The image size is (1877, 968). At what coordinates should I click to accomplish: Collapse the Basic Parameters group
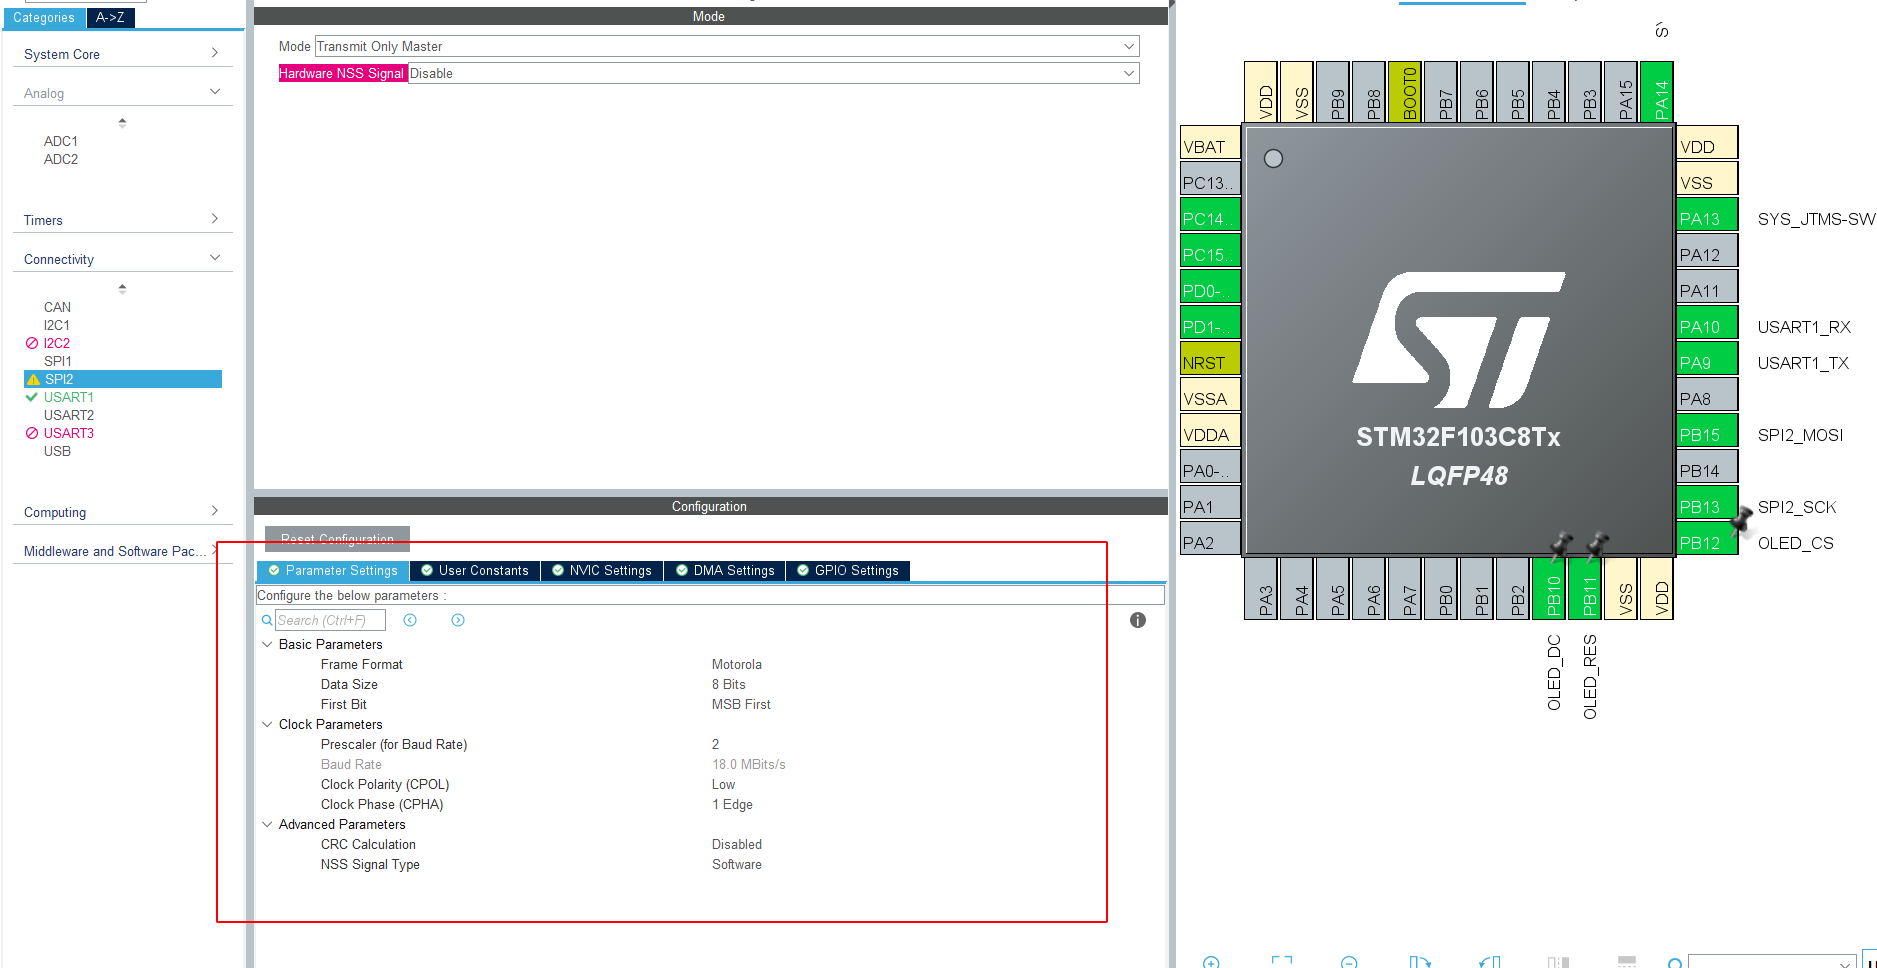(x=267, y=644)
